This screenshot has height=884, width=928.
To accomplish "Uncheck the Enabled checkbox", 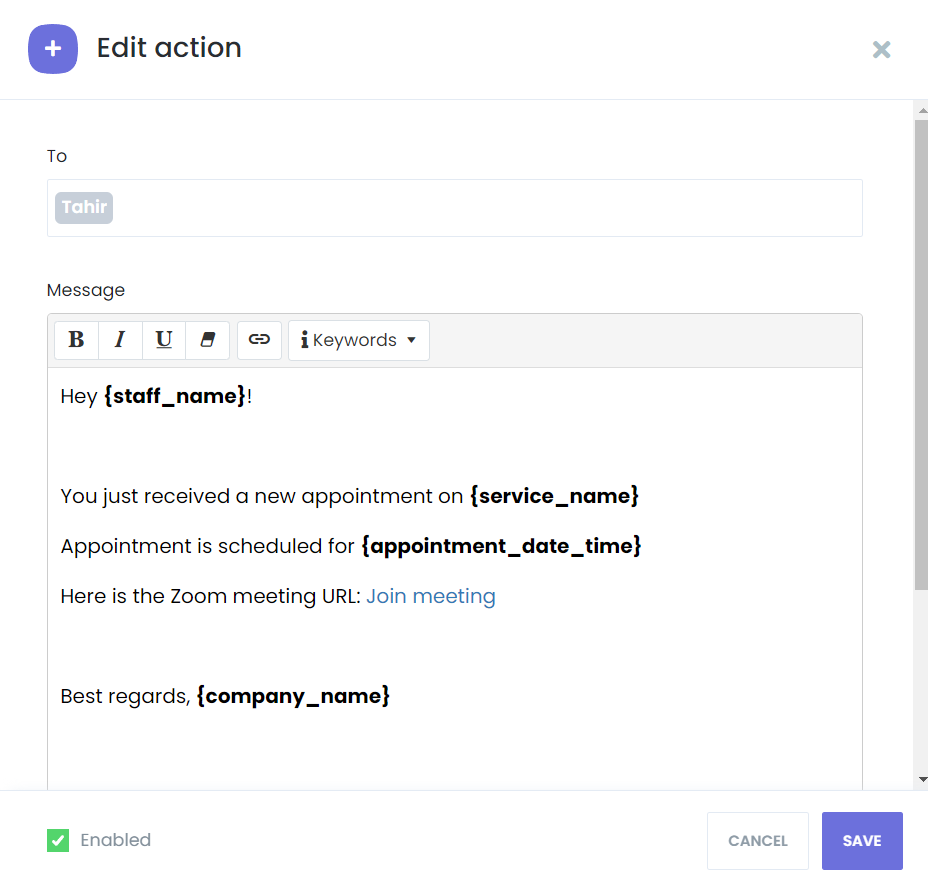I will click(58, 840).
